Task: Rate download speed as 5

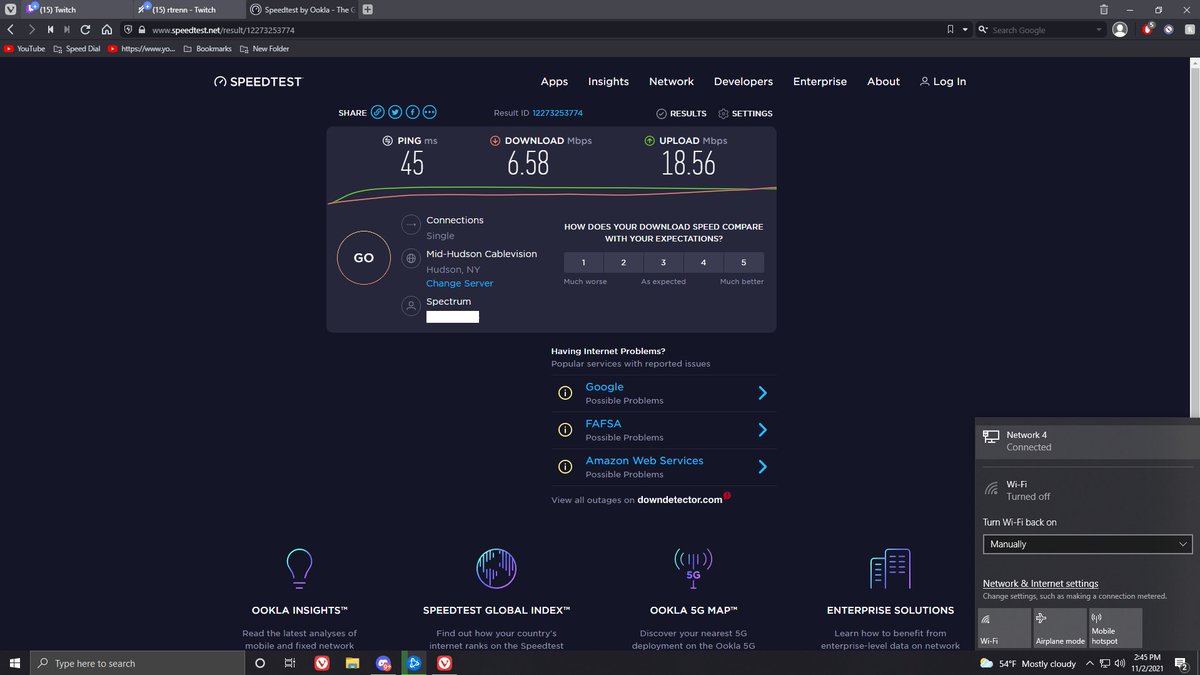Action: point(744,262)
